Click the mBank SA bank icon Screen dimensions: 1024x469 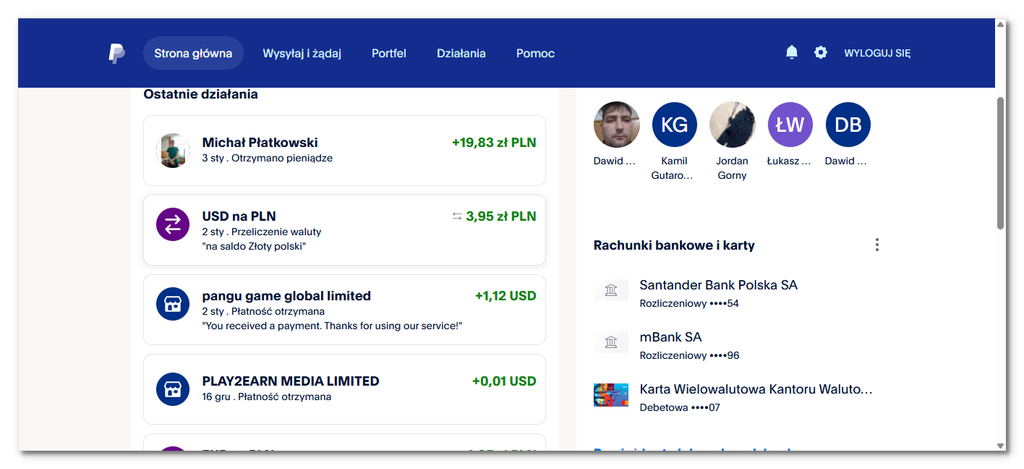[611, 342]
